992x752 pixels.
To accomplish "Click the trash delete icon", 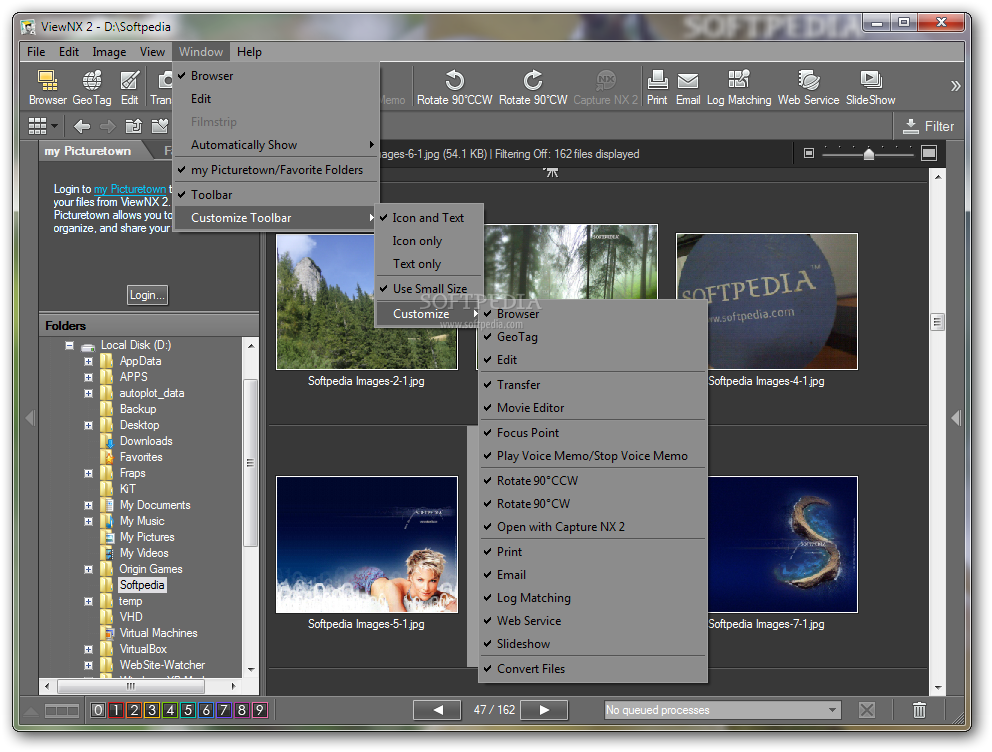I will tap(919, 710).
